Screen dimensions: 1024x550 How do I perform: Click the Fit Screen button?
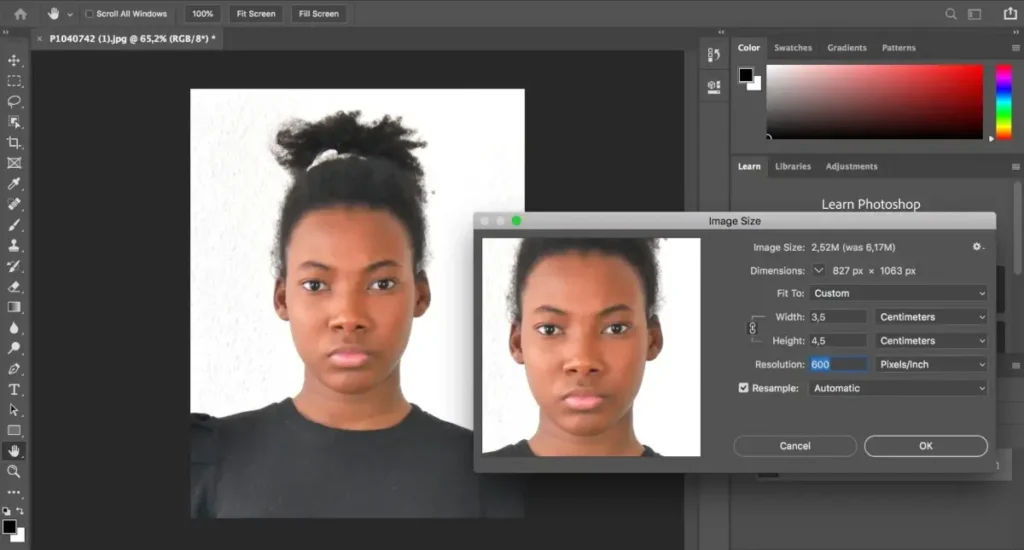256,14
